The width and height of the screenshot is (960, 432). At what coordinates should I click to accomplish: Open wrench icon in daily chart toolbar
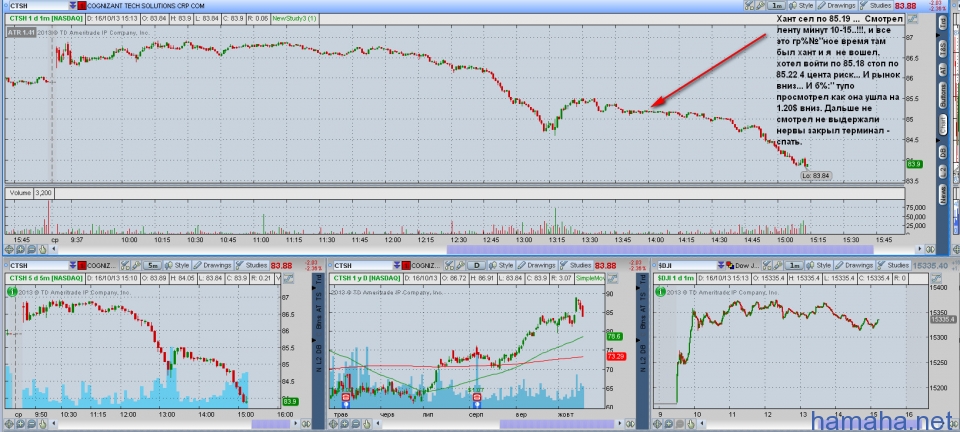460,266
